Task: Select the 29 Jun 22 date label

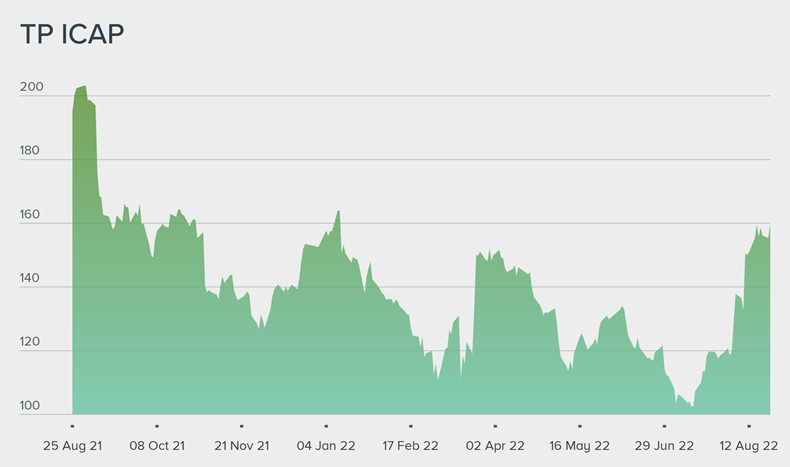Action: coord(665,445)
